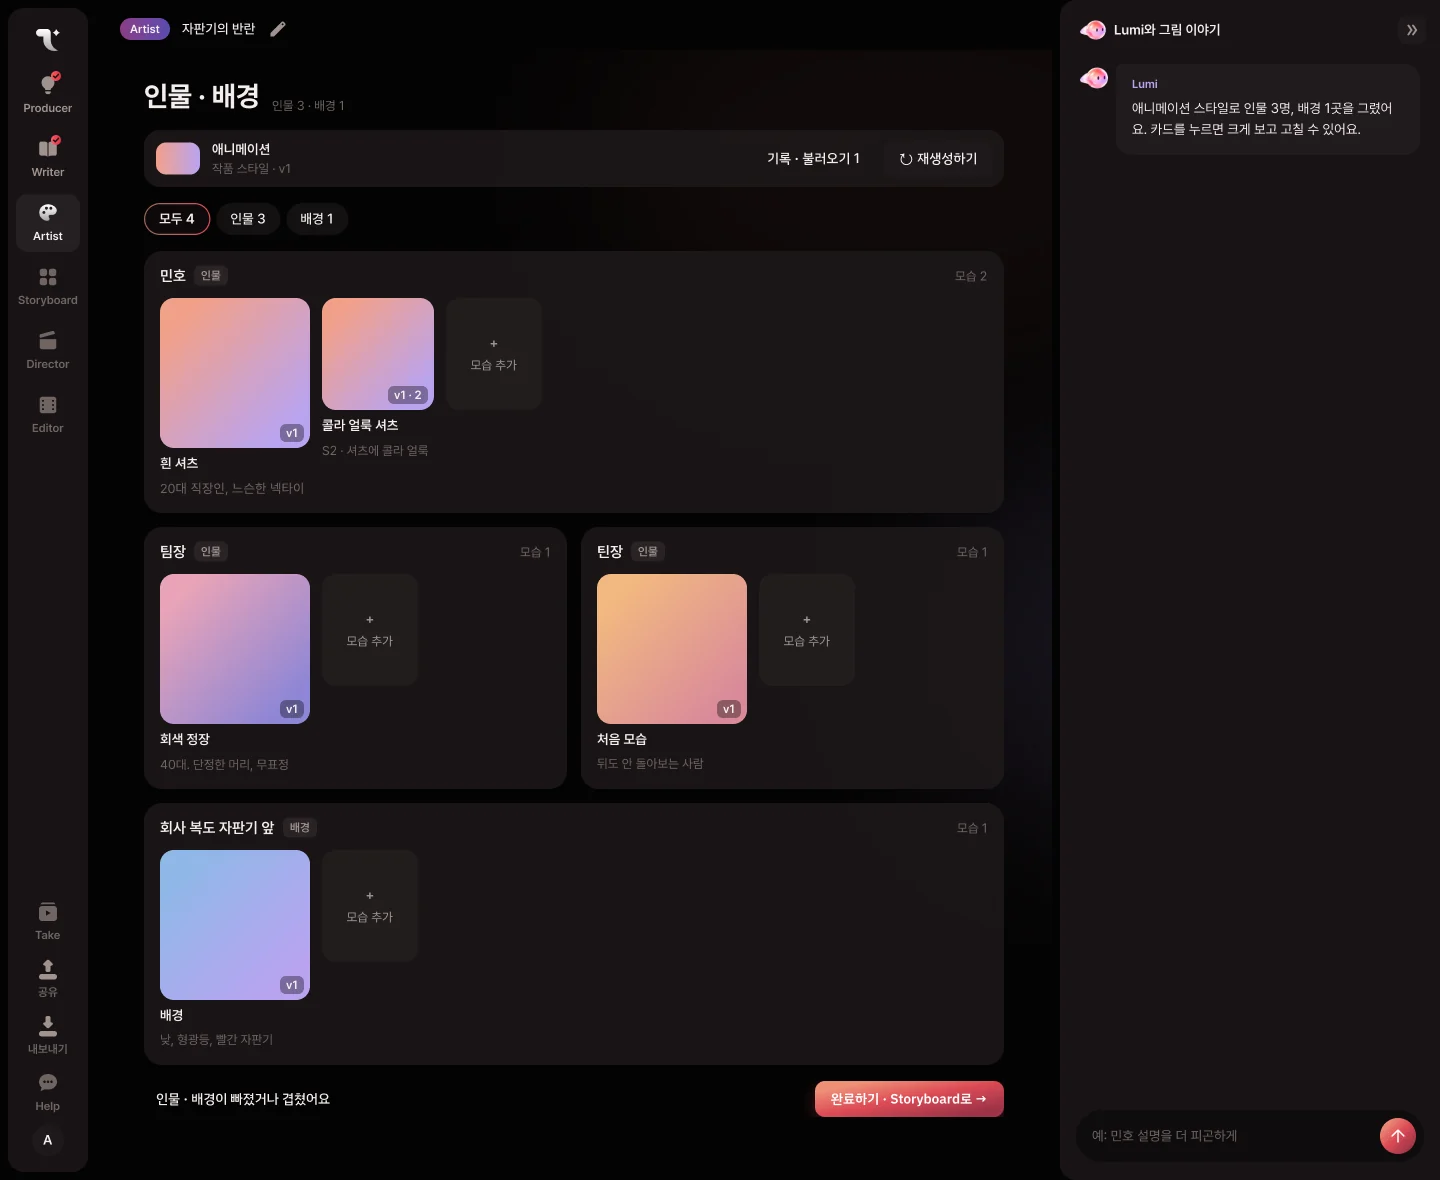Click the Artist badge in header
Viewport: 1440px width, 1180px height.
[145, 29]
